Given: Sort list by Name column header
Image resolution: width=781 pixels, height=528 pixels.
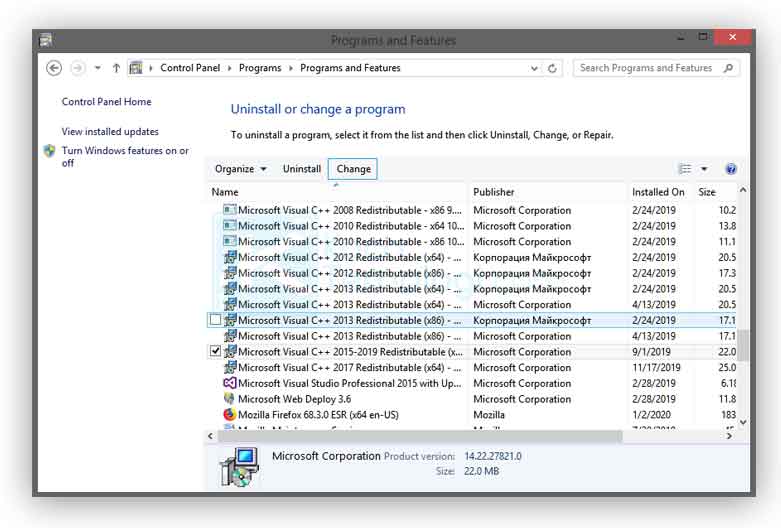Looking at the screenshot, I should point(337,192).
